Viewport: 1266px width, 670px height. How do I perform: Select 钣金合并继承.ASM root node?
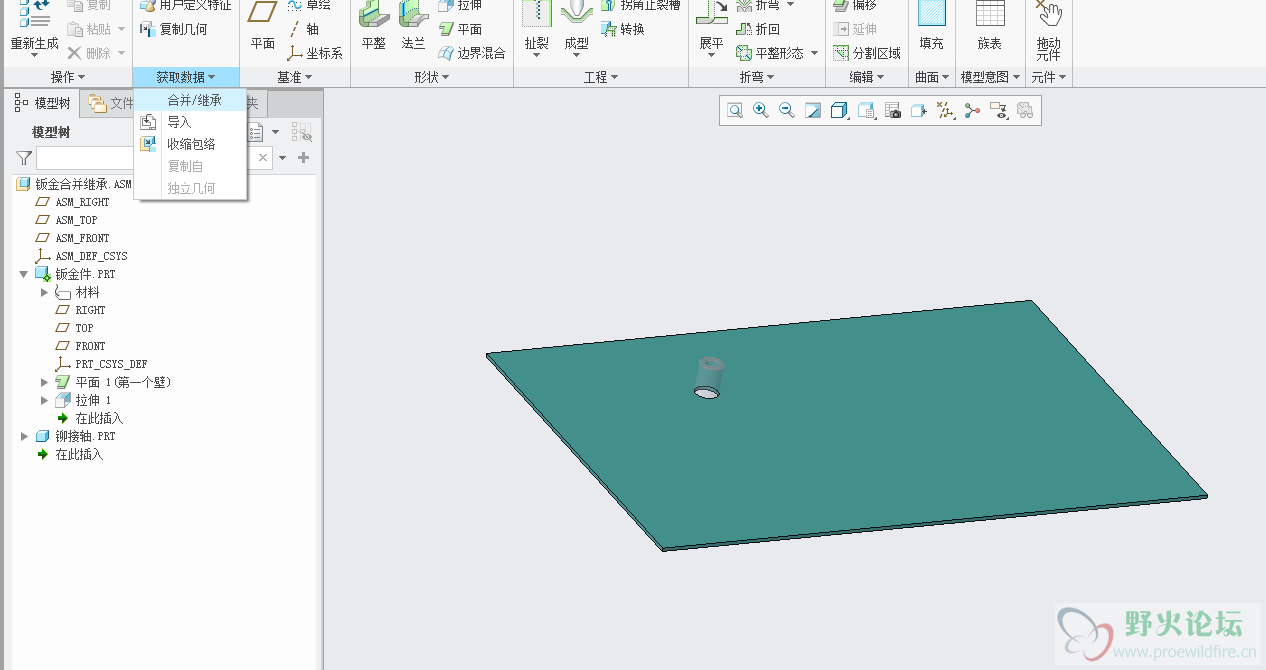click(x=83, y=184)
